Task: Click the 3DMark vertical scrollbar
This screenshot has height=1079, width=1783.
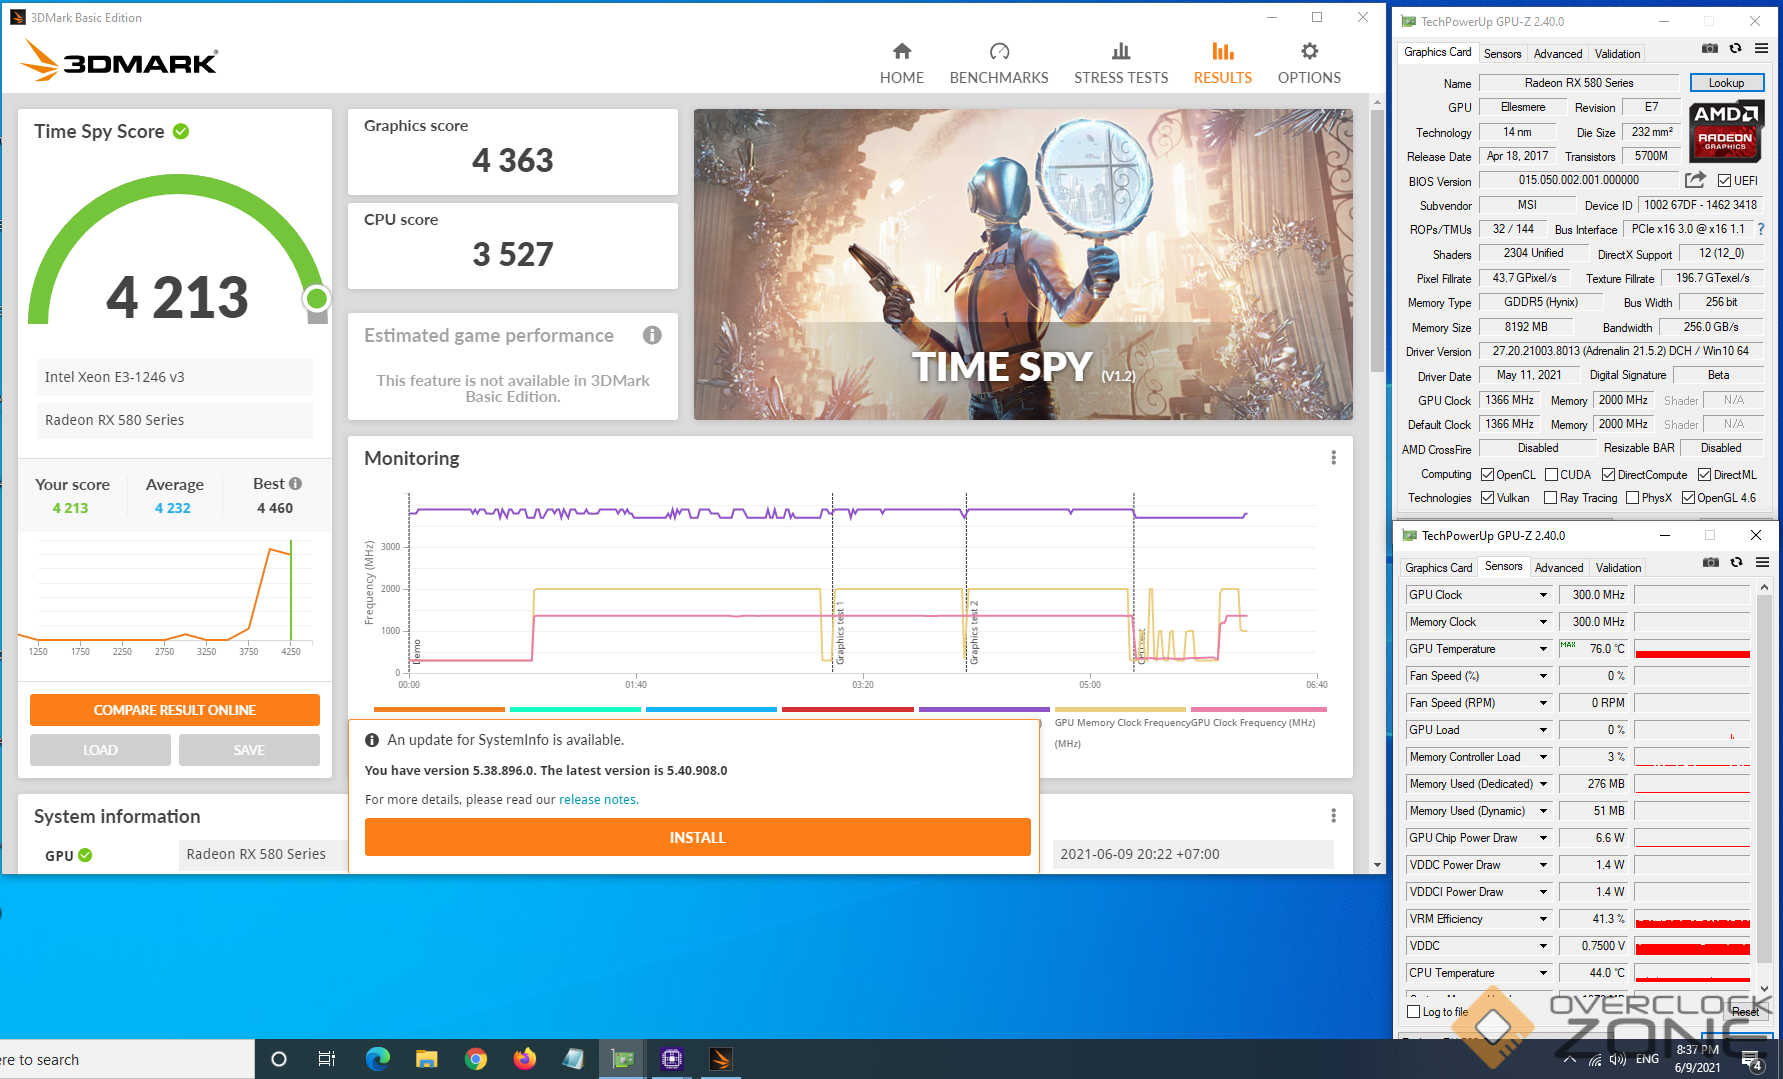Action: [x=1377, y=300]
